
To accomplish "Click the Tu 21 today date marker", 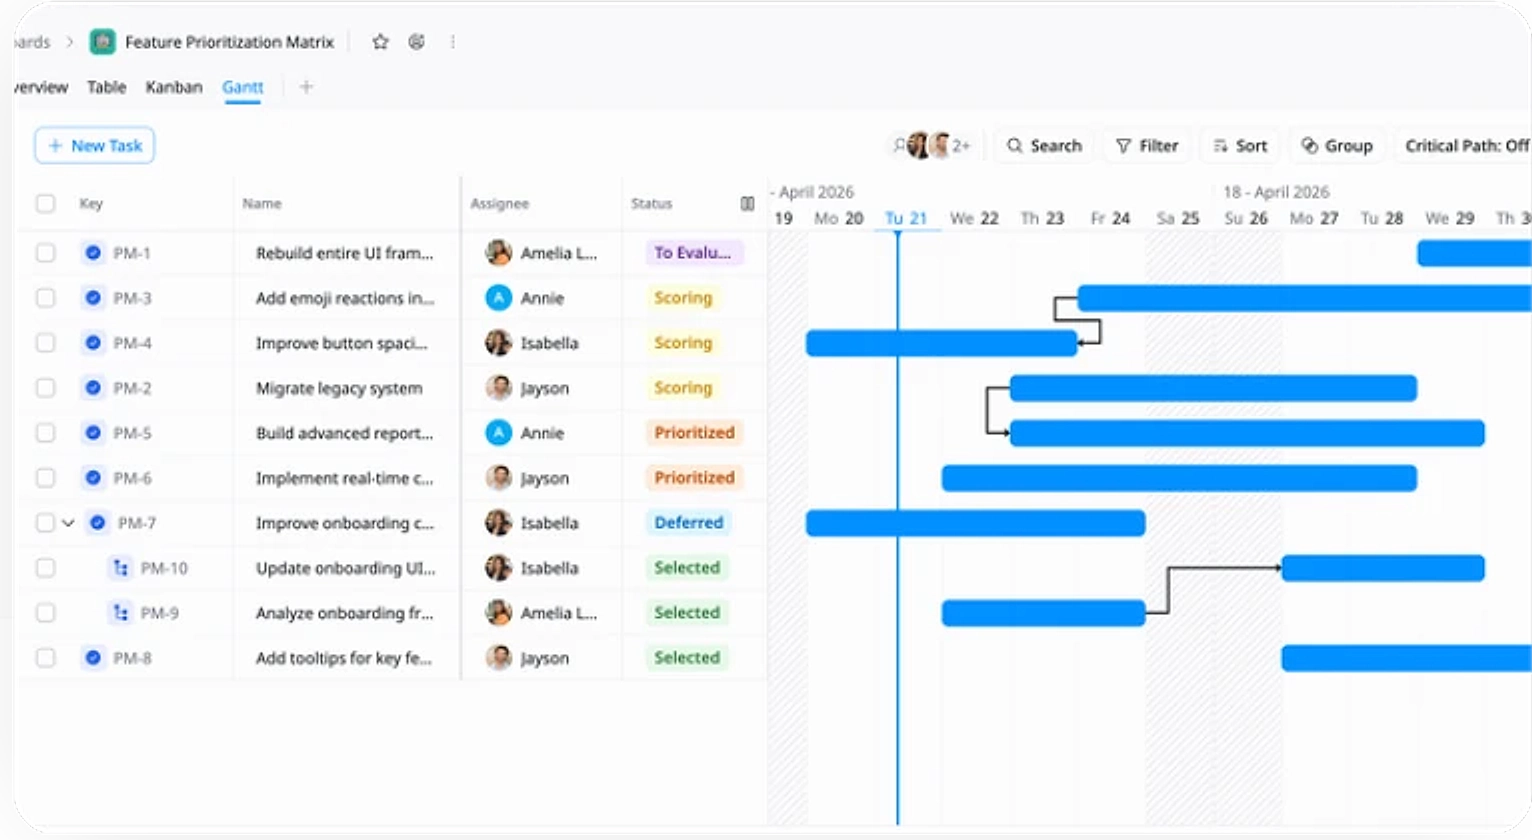I will click(906, 218).
